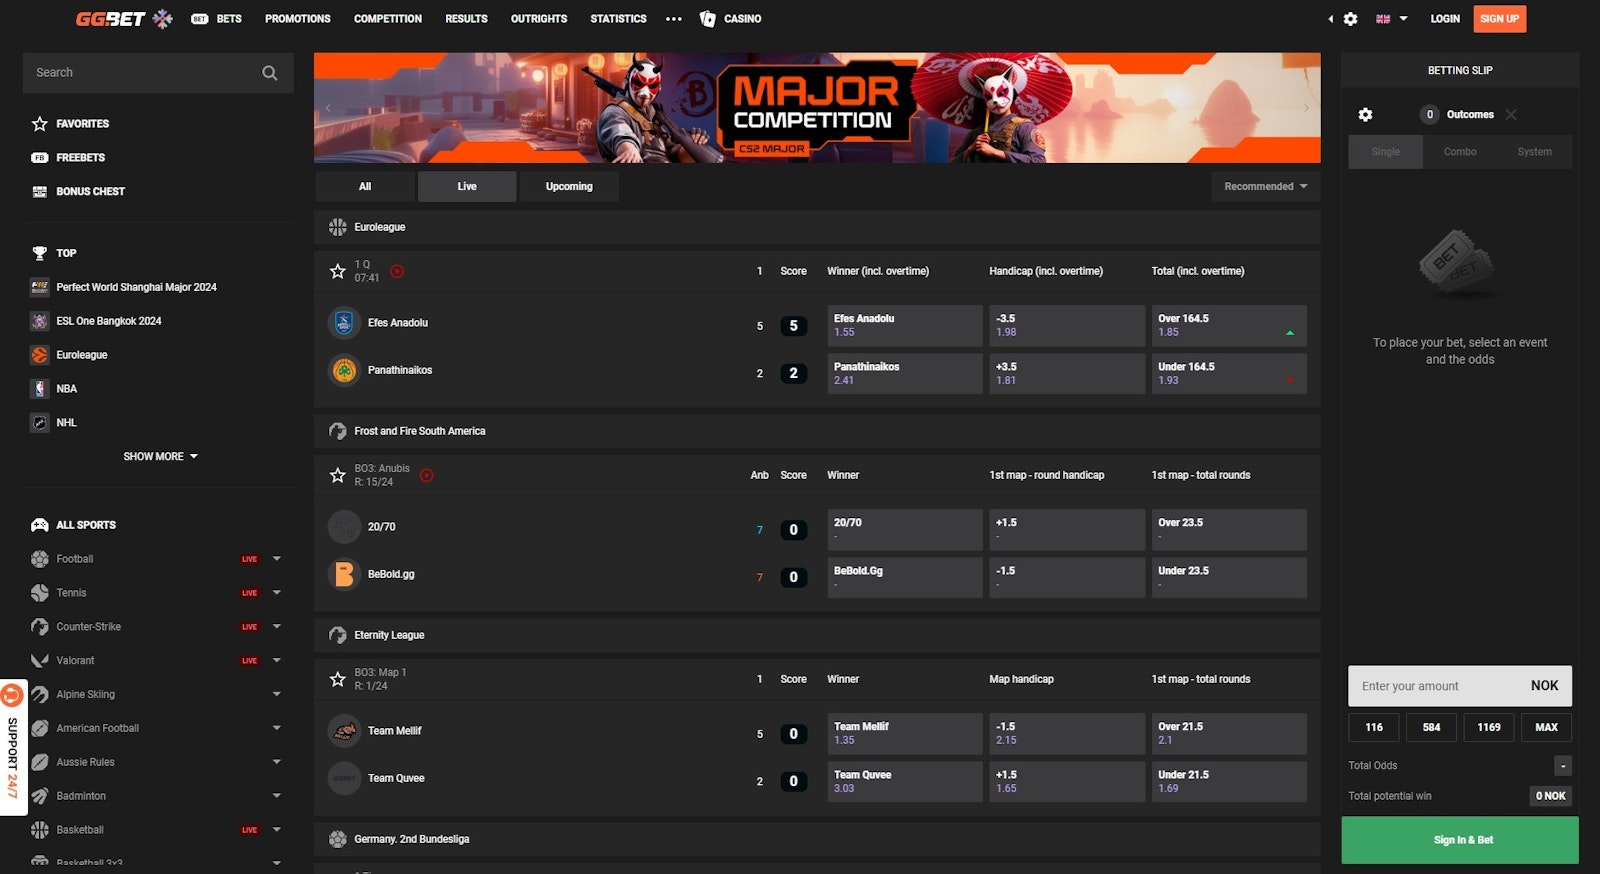Expand the Aussie Rules category arrow
The height and width of the screenshot is (874, 1600).
277,763
